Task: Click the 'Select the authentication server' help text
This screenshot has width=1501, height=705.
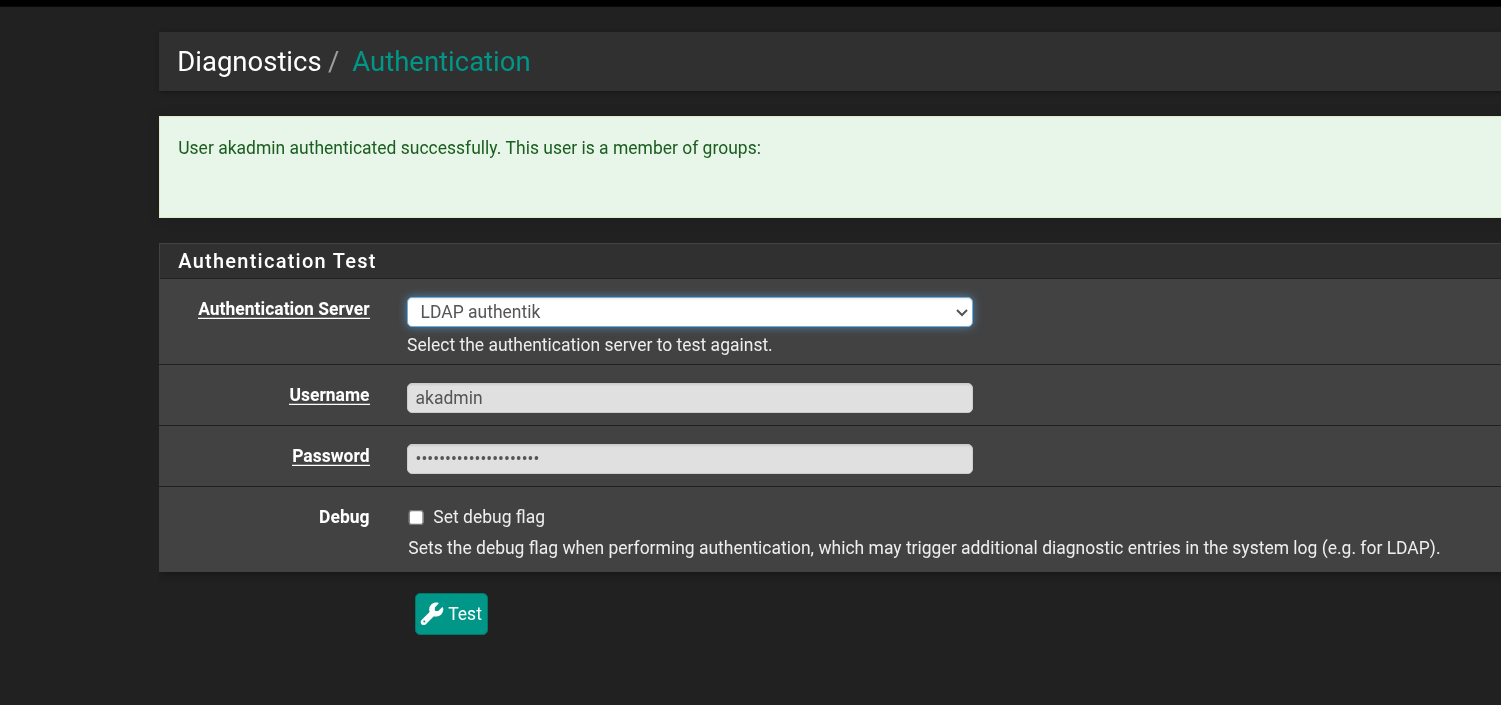Action: click(590, 345)
